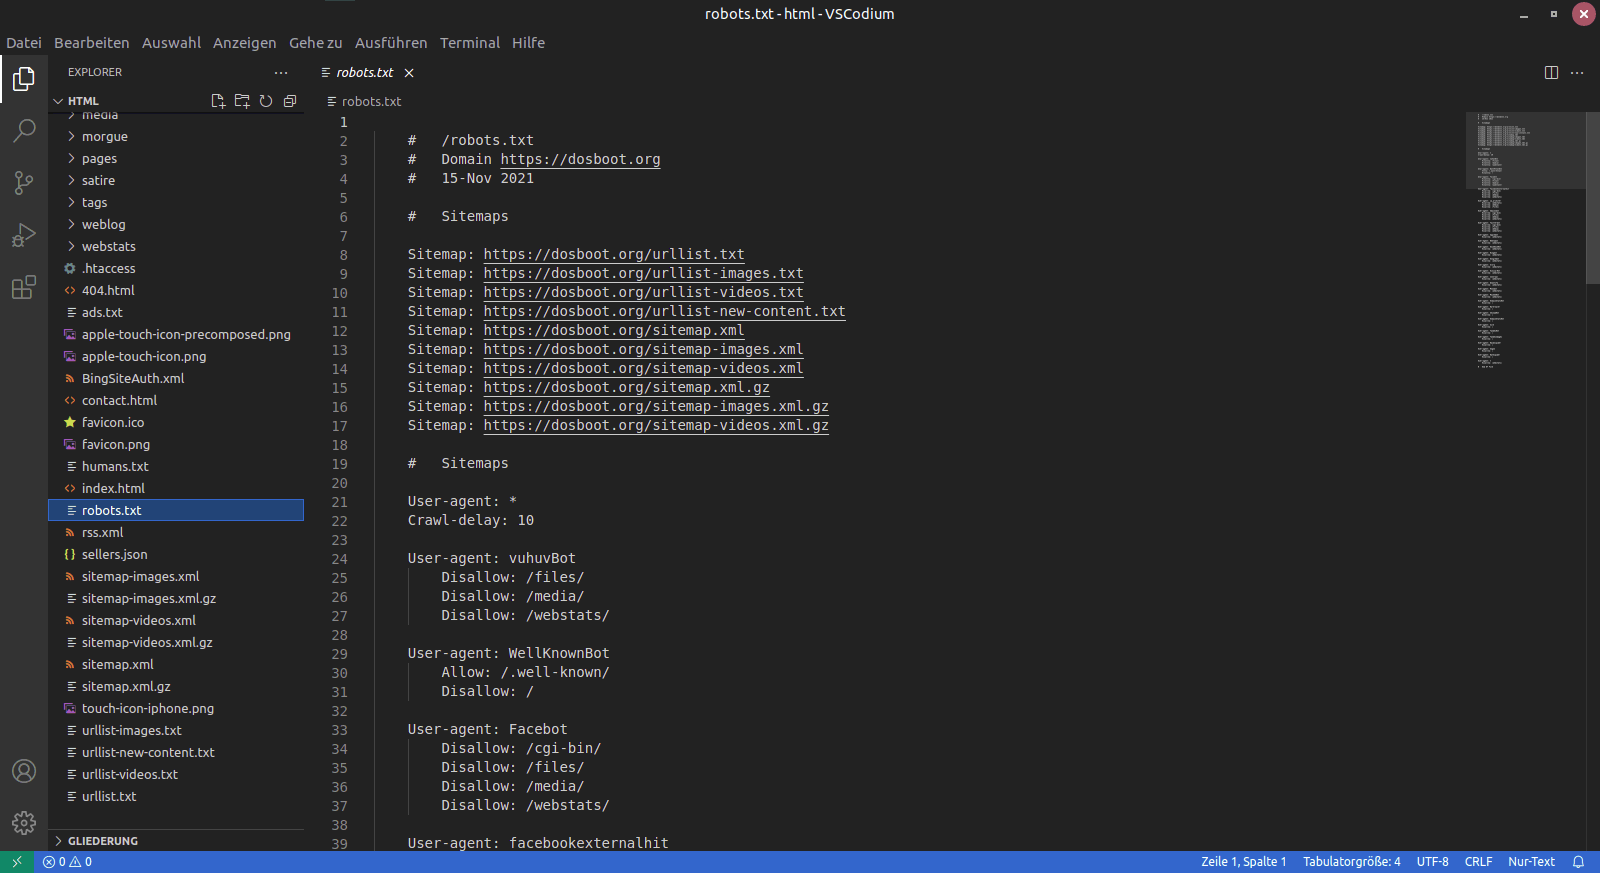Screen dimensions: 1600x873
Task: Expand the satire folder
Action: [x=176, y=180]
